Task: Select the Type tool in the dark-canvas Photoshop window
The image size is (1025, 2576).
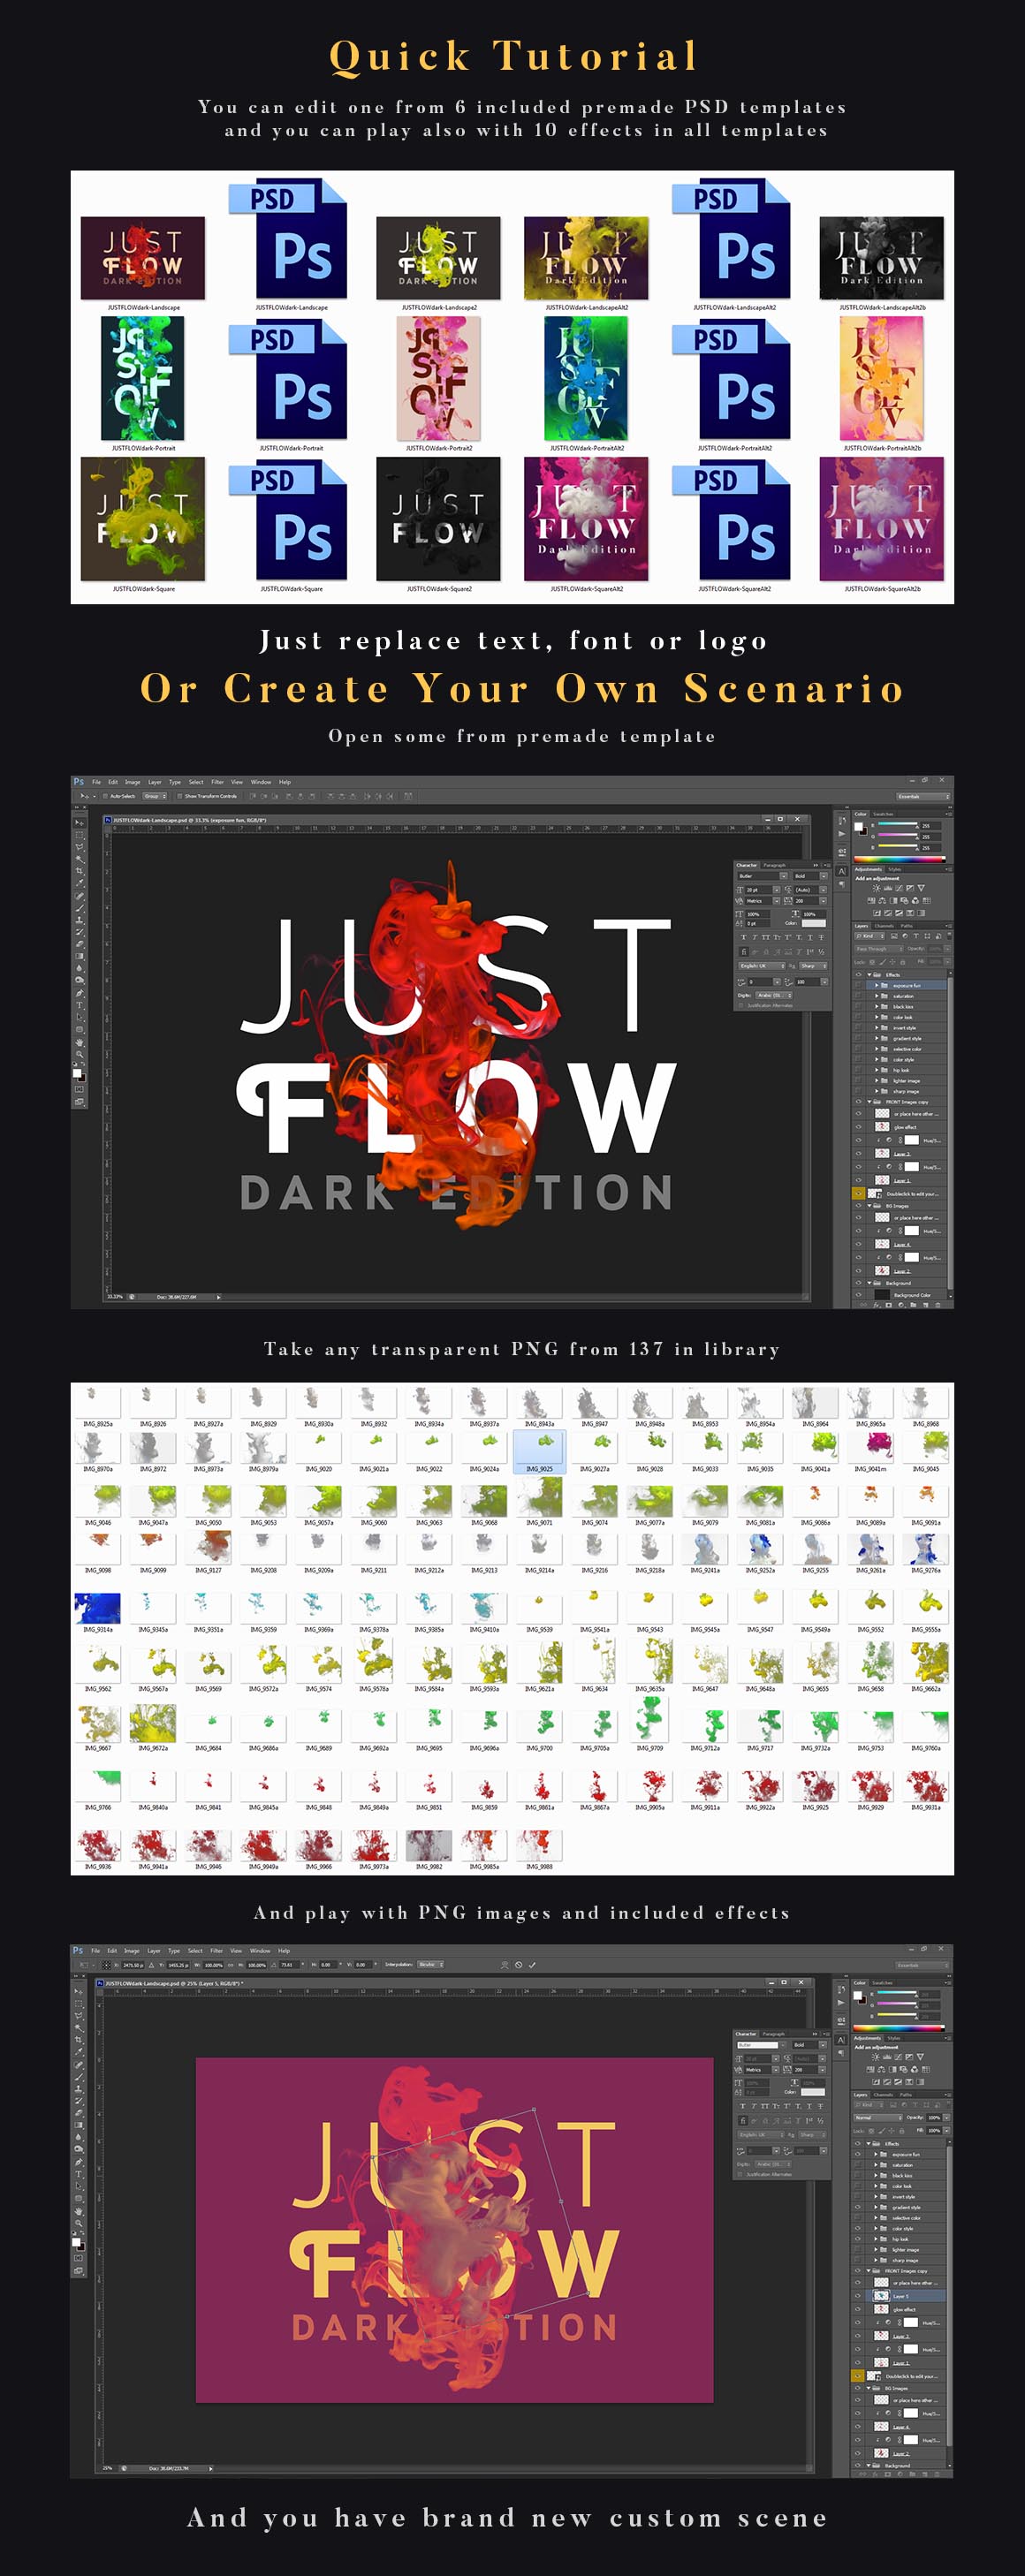Action: (x=79, y=1005)
